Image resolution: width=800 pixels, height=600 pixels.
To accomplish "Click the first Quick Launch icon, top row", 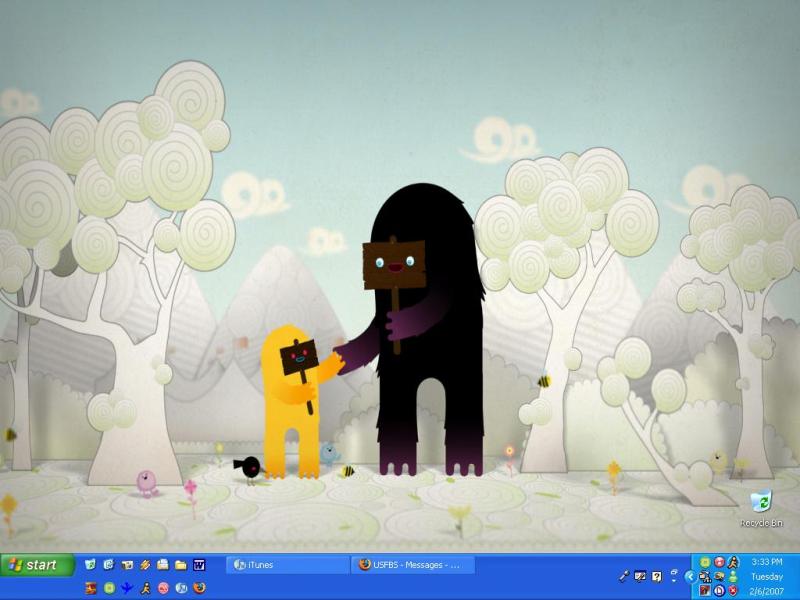I will tap(91, 565).
